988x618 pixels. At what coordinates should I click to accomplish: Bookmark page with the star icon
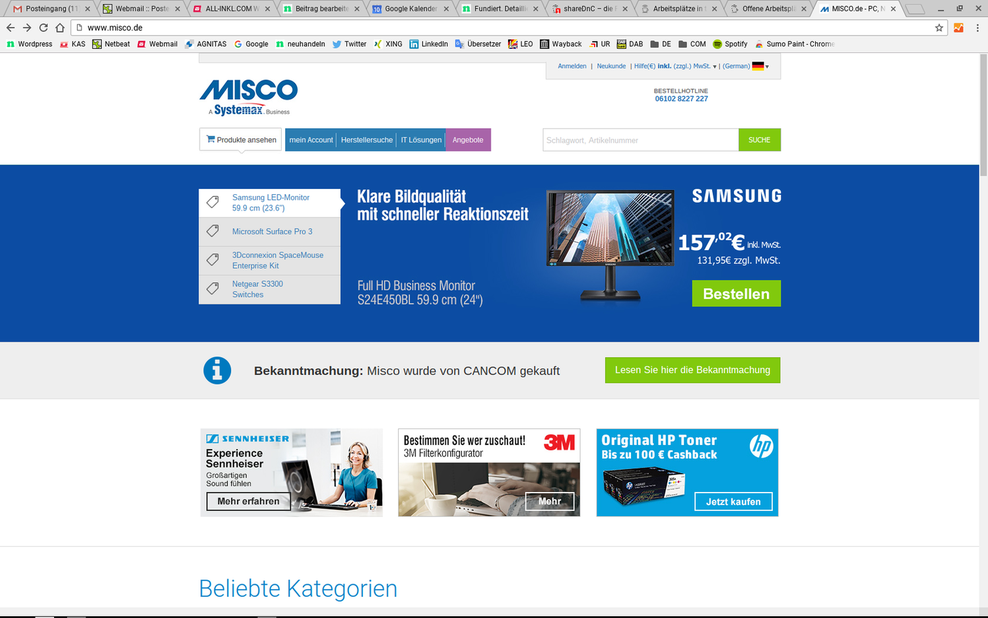939,28
